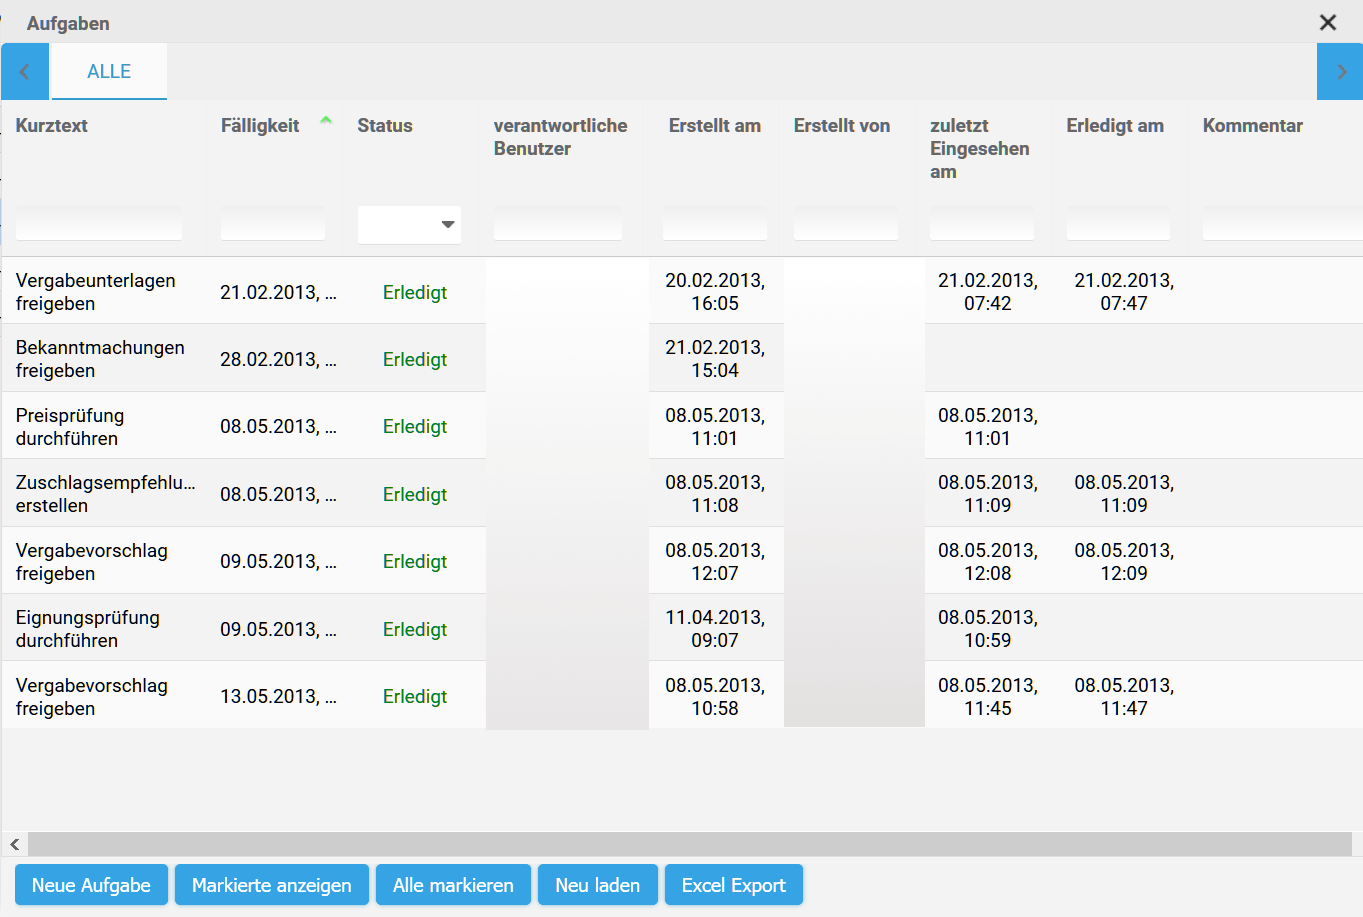Viewport: 1363px width, 917px height.
Task: Click Erstellt am 08.05.2013, 10:58 cell
Action: (715, 696)
